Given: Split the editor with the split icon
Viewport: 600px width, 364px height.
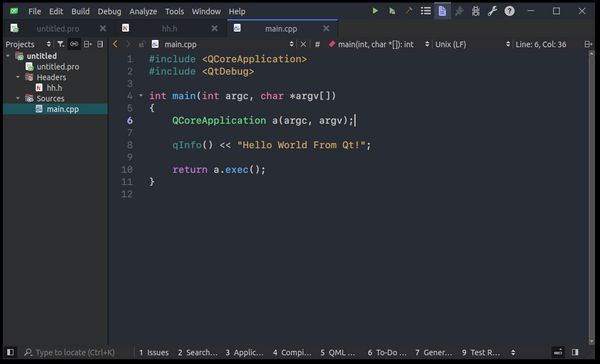Looking at the screenshot, I should coord(588,44).
